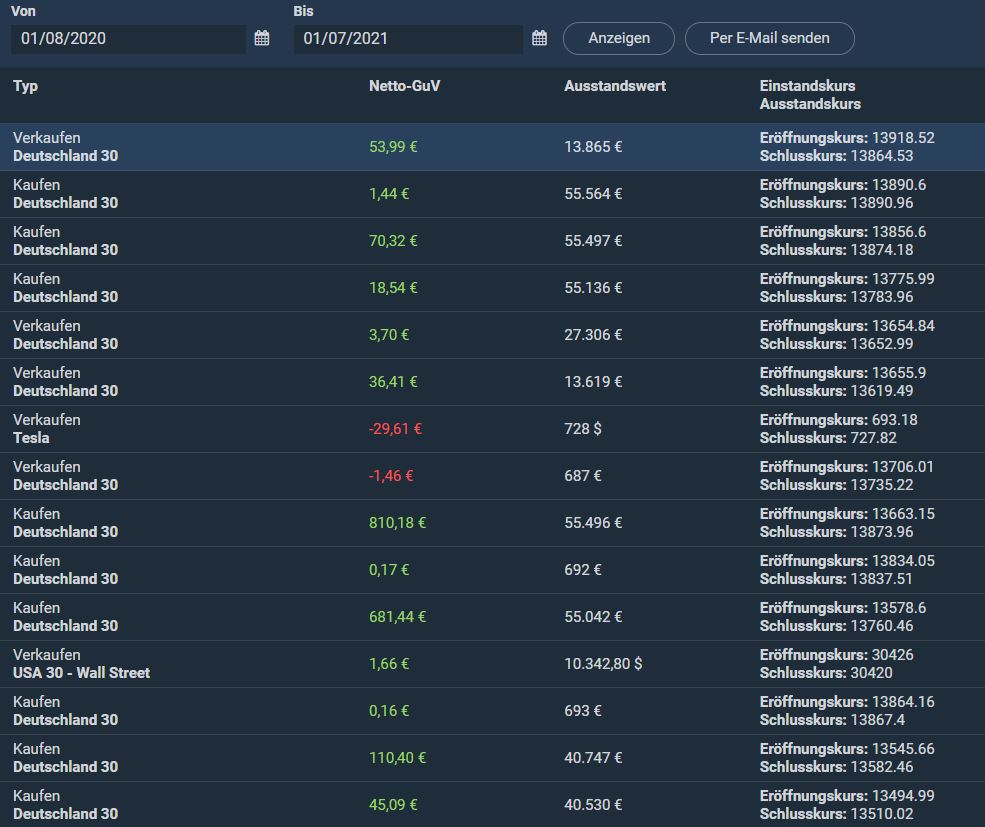The height and width of the screenshot is (827, 985).
Task: Click the Anzeigen button
Action: pos(619,38)
